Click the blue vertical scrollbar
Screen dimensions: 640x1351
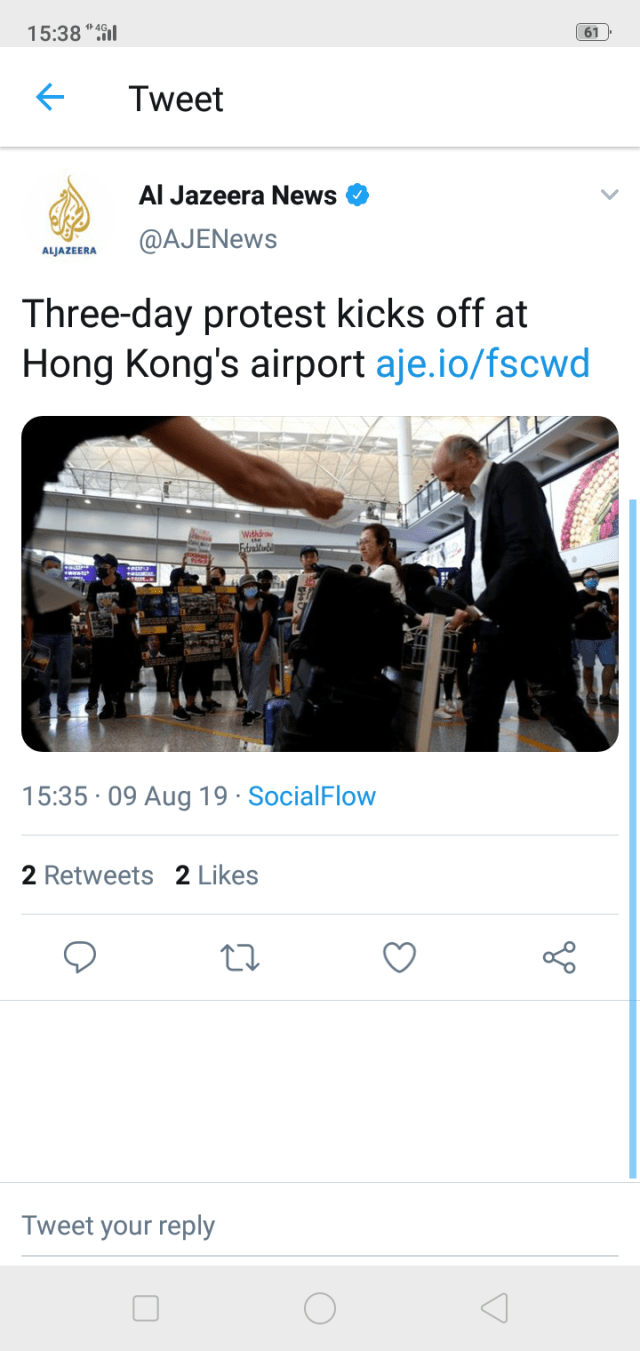click(x=632, y=838)
